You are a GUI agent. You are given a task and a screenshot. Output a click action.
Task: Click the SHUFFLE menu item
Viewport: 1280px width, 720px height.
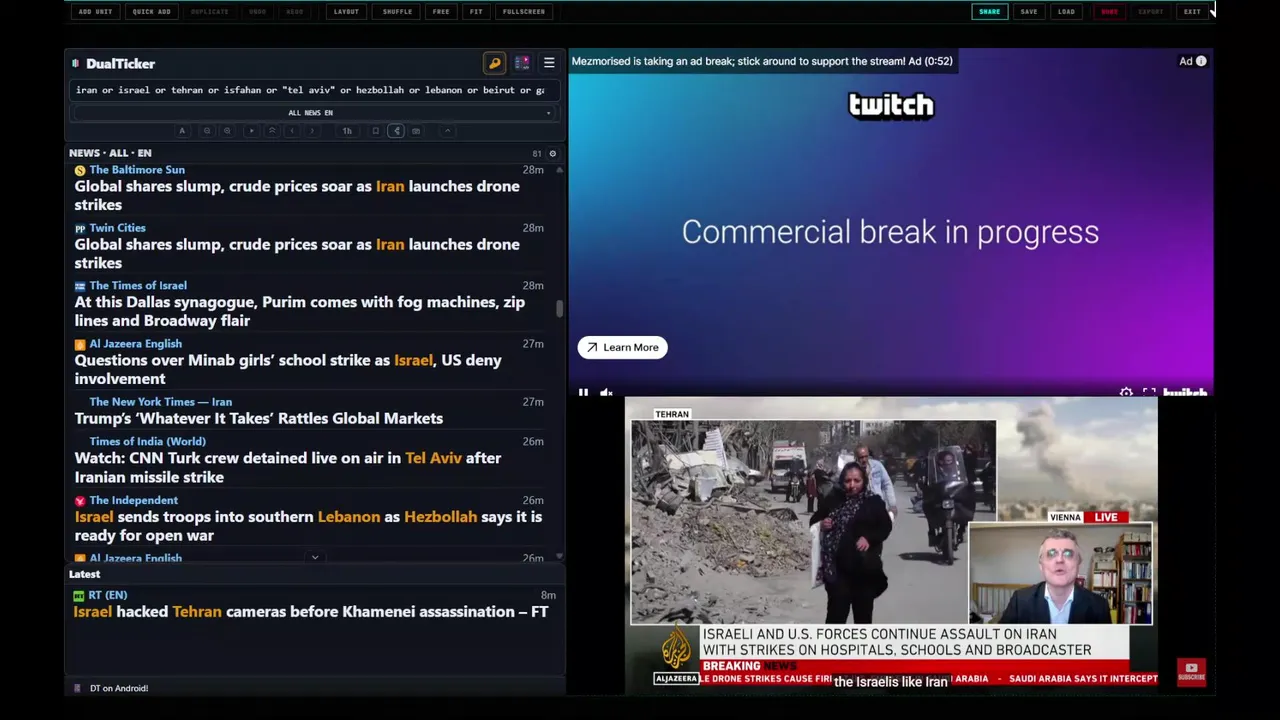397,12
